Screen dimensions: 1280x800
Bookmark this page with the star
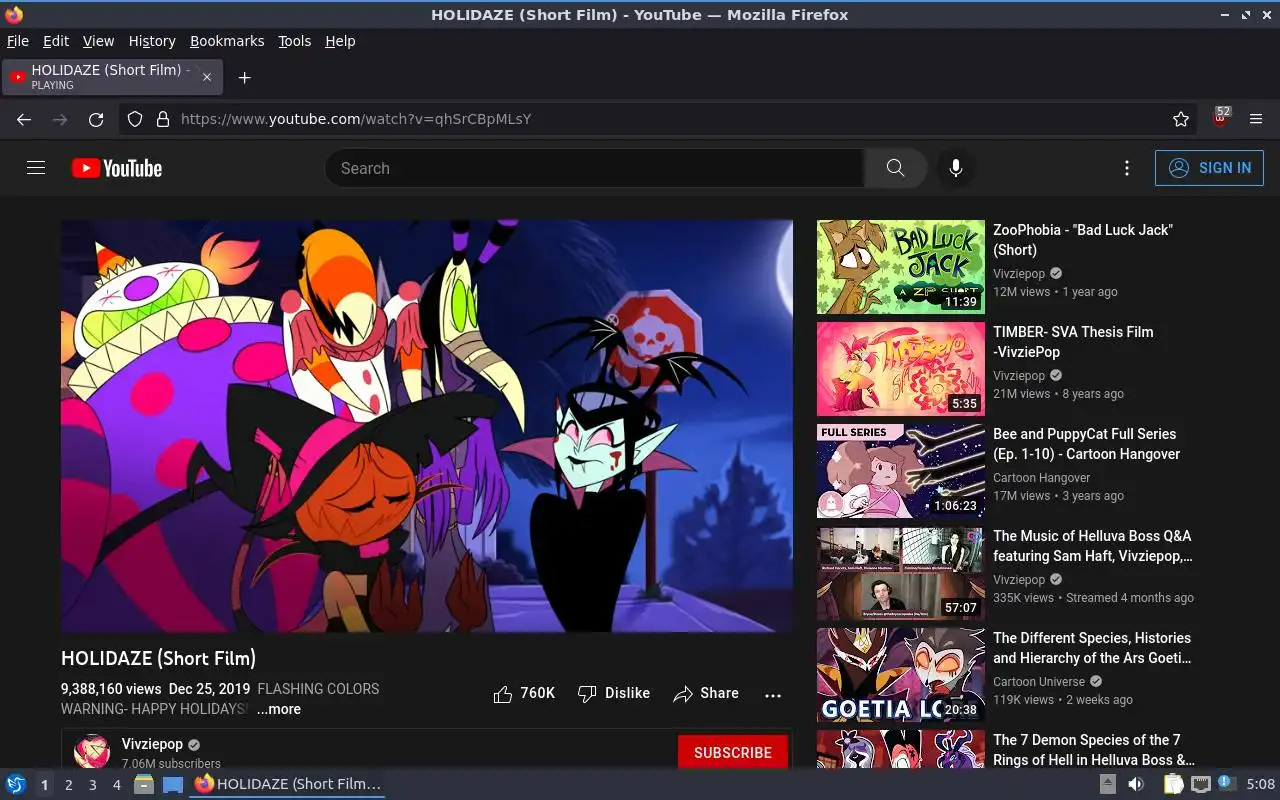(1181, 119)
